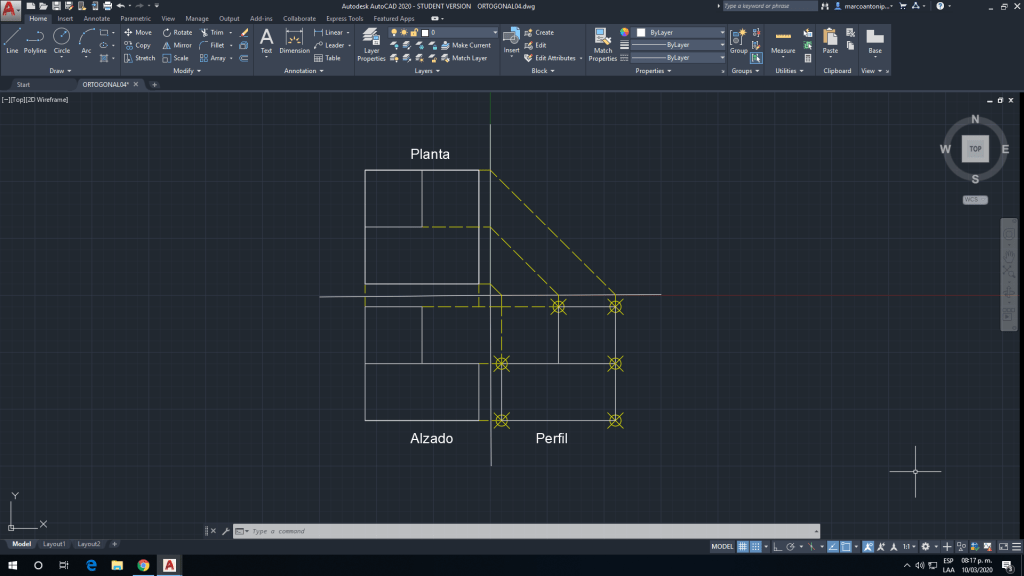Switch to the Annotate ribbon tab
The image size is (1024, 576).
(97, 18)
